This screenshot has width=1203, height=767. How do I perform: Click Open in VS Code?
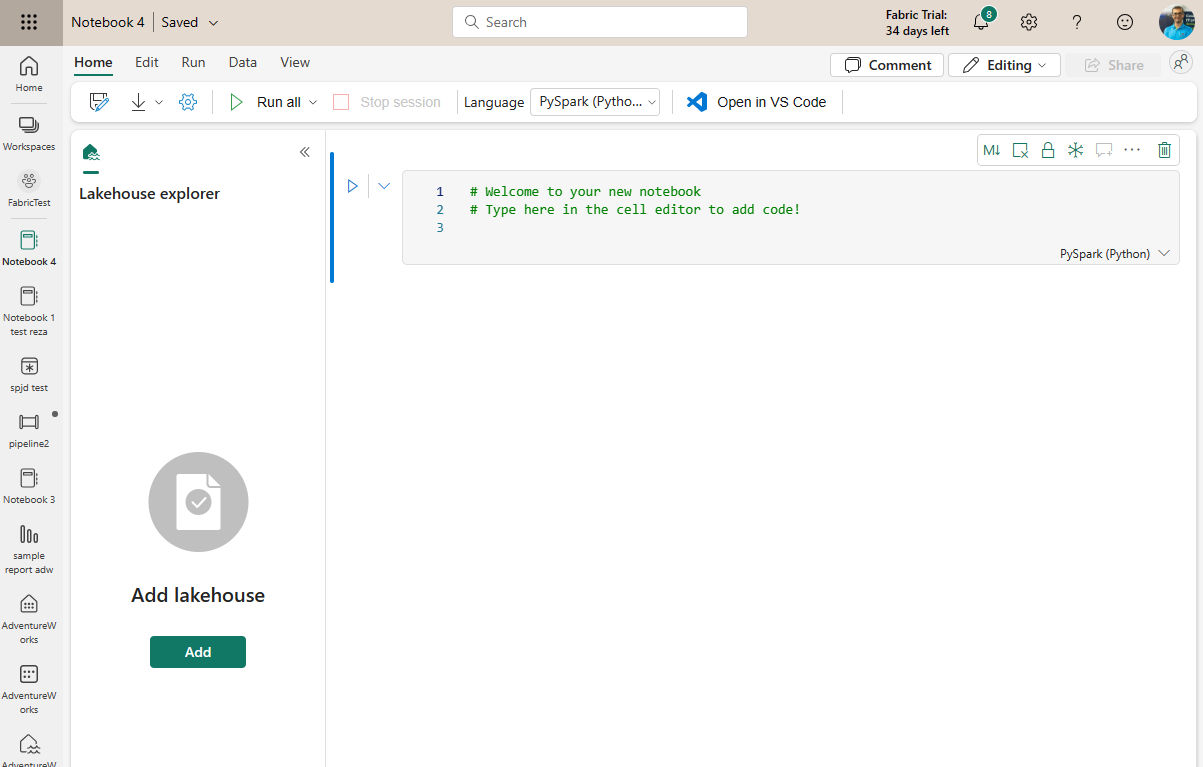click(x=757, y=102)
